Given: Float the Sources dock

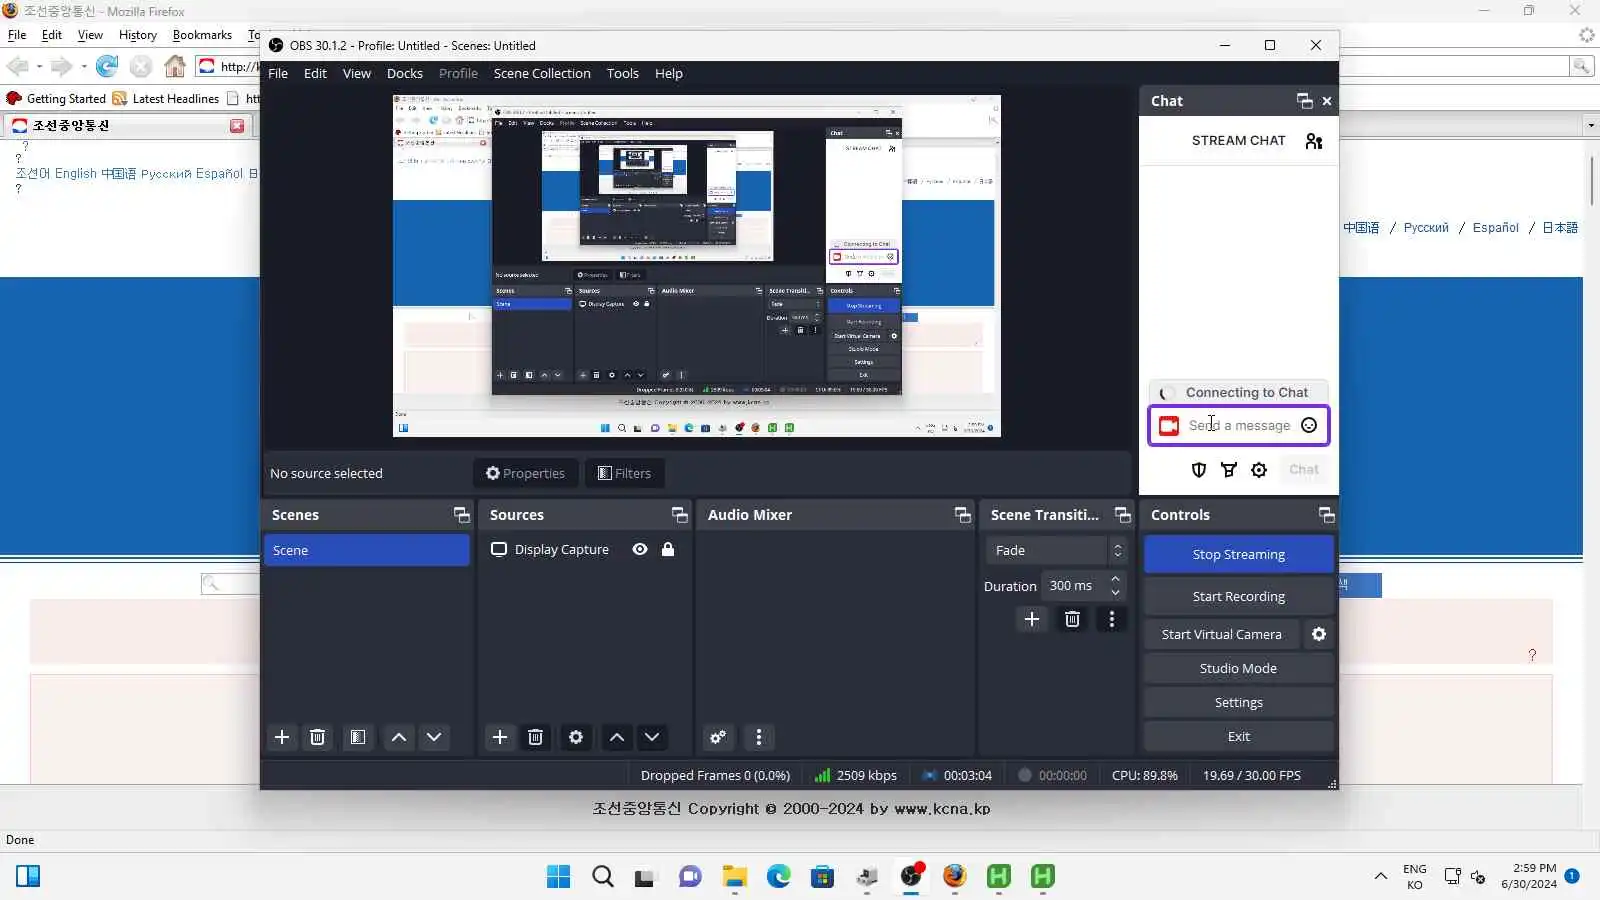Looking at the screenshot, I should 679,515.
